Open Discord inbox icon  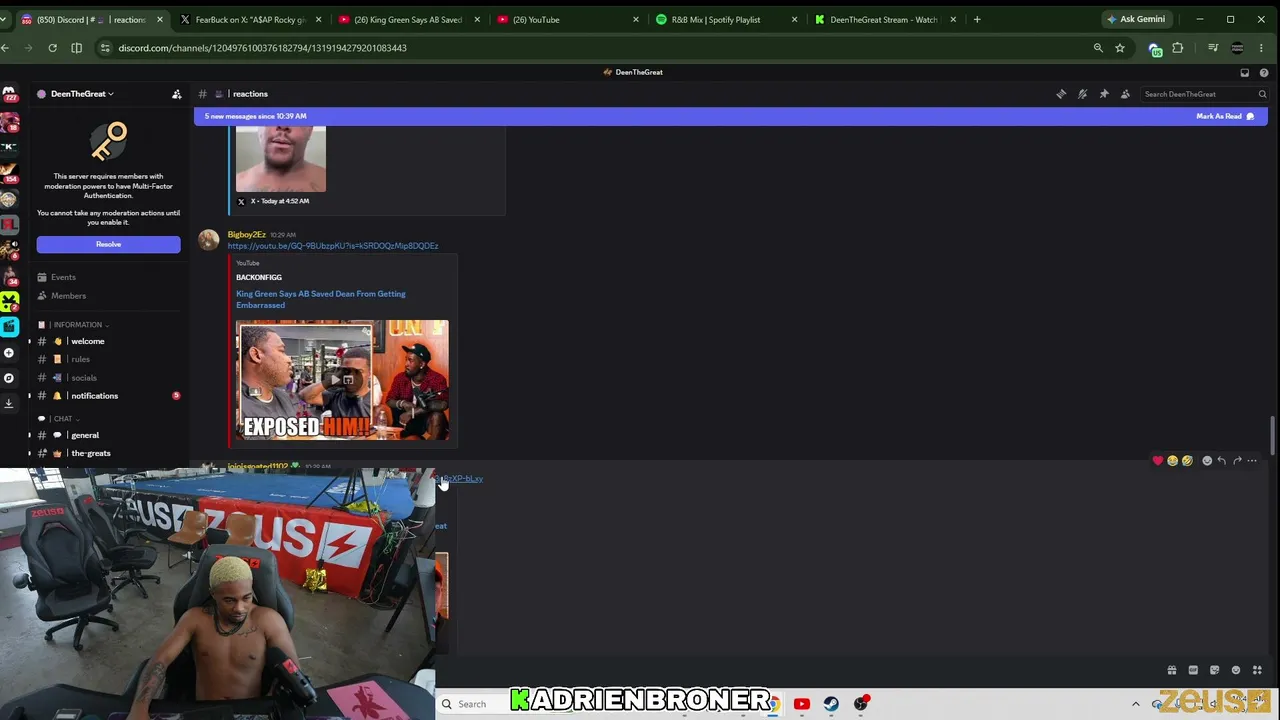pos(1244,72)
